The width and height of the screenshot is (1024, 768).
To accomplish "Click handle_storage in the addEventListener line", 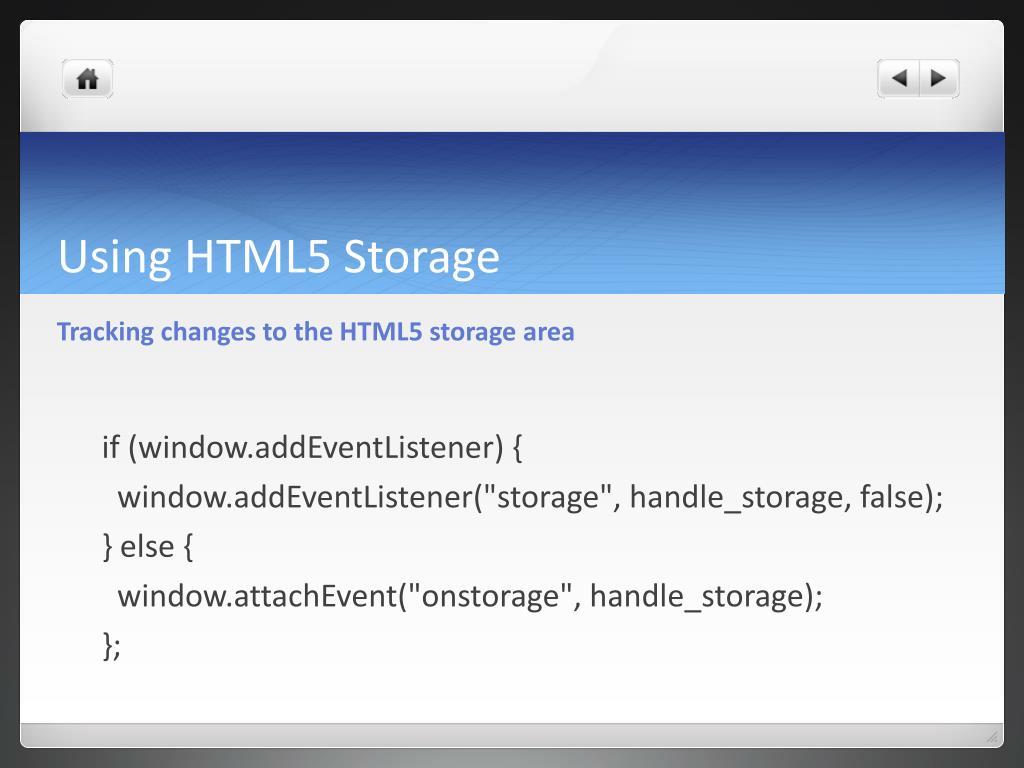I will tap(737, 497).
